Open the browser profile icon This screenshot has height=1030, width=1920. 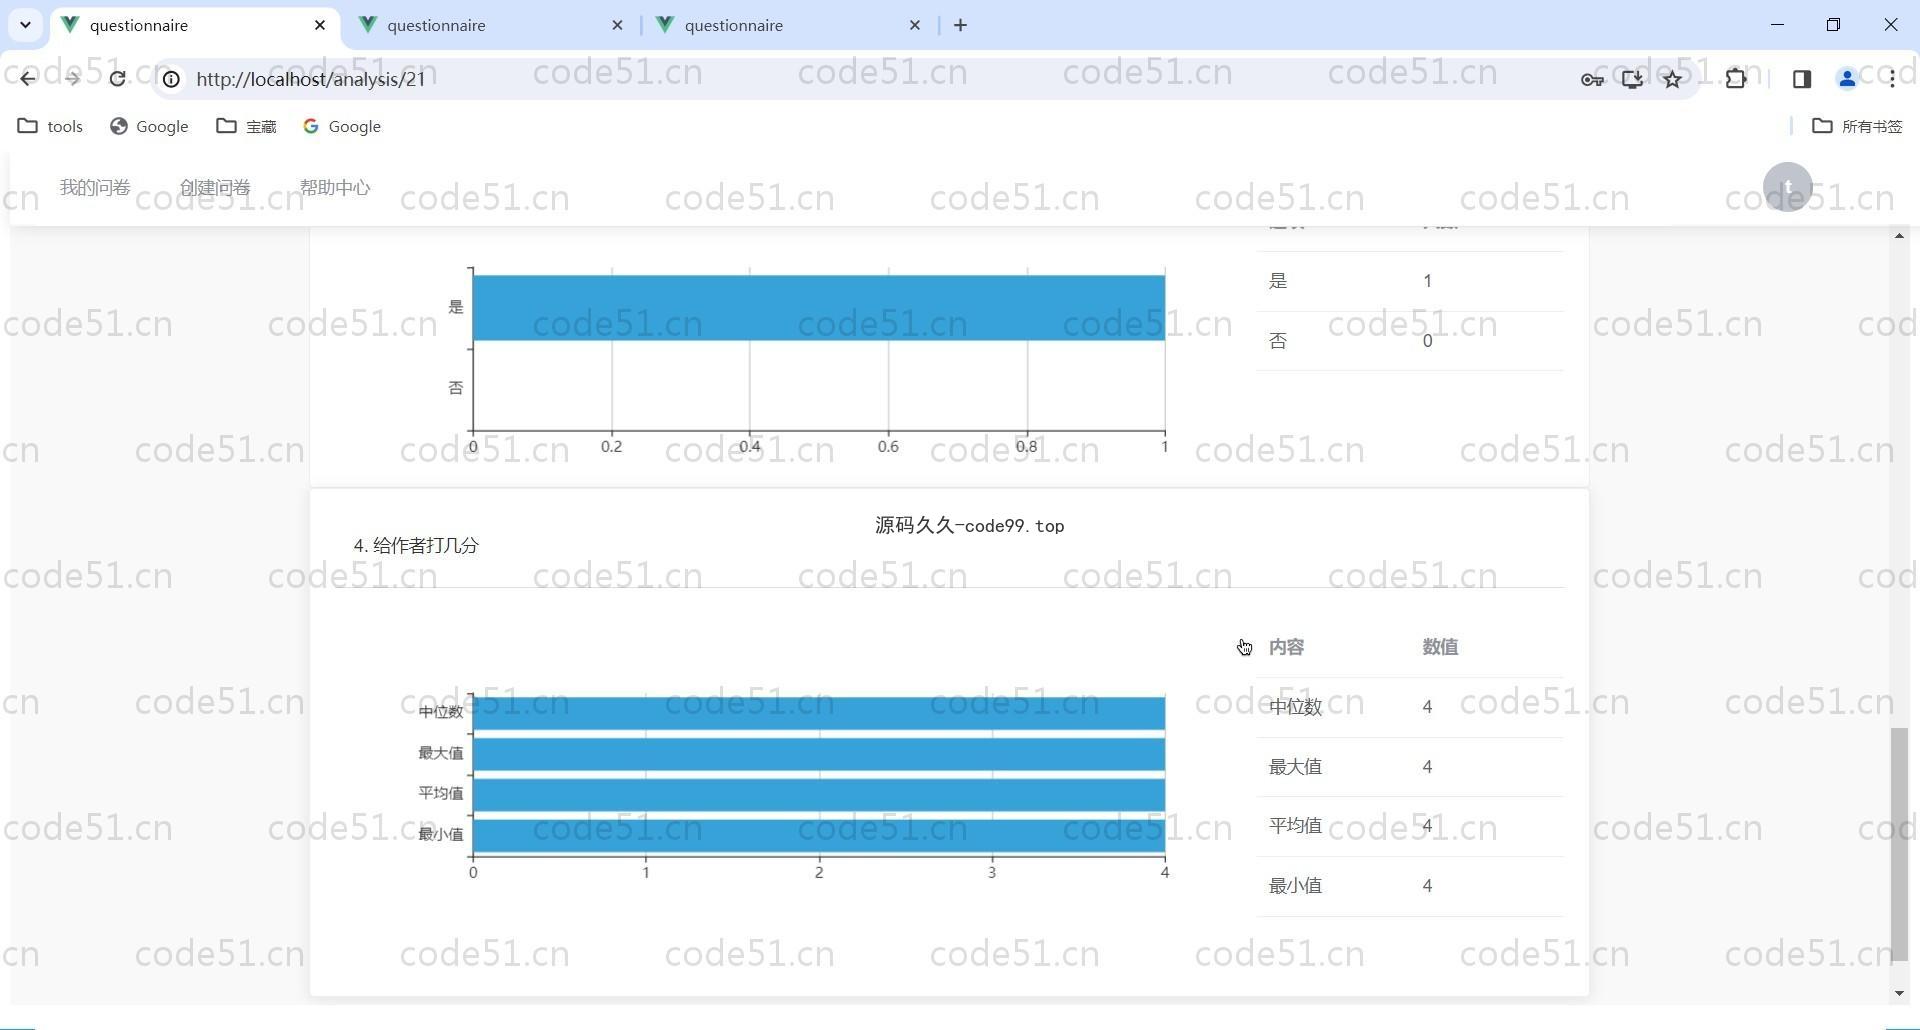click(1847, 79)
